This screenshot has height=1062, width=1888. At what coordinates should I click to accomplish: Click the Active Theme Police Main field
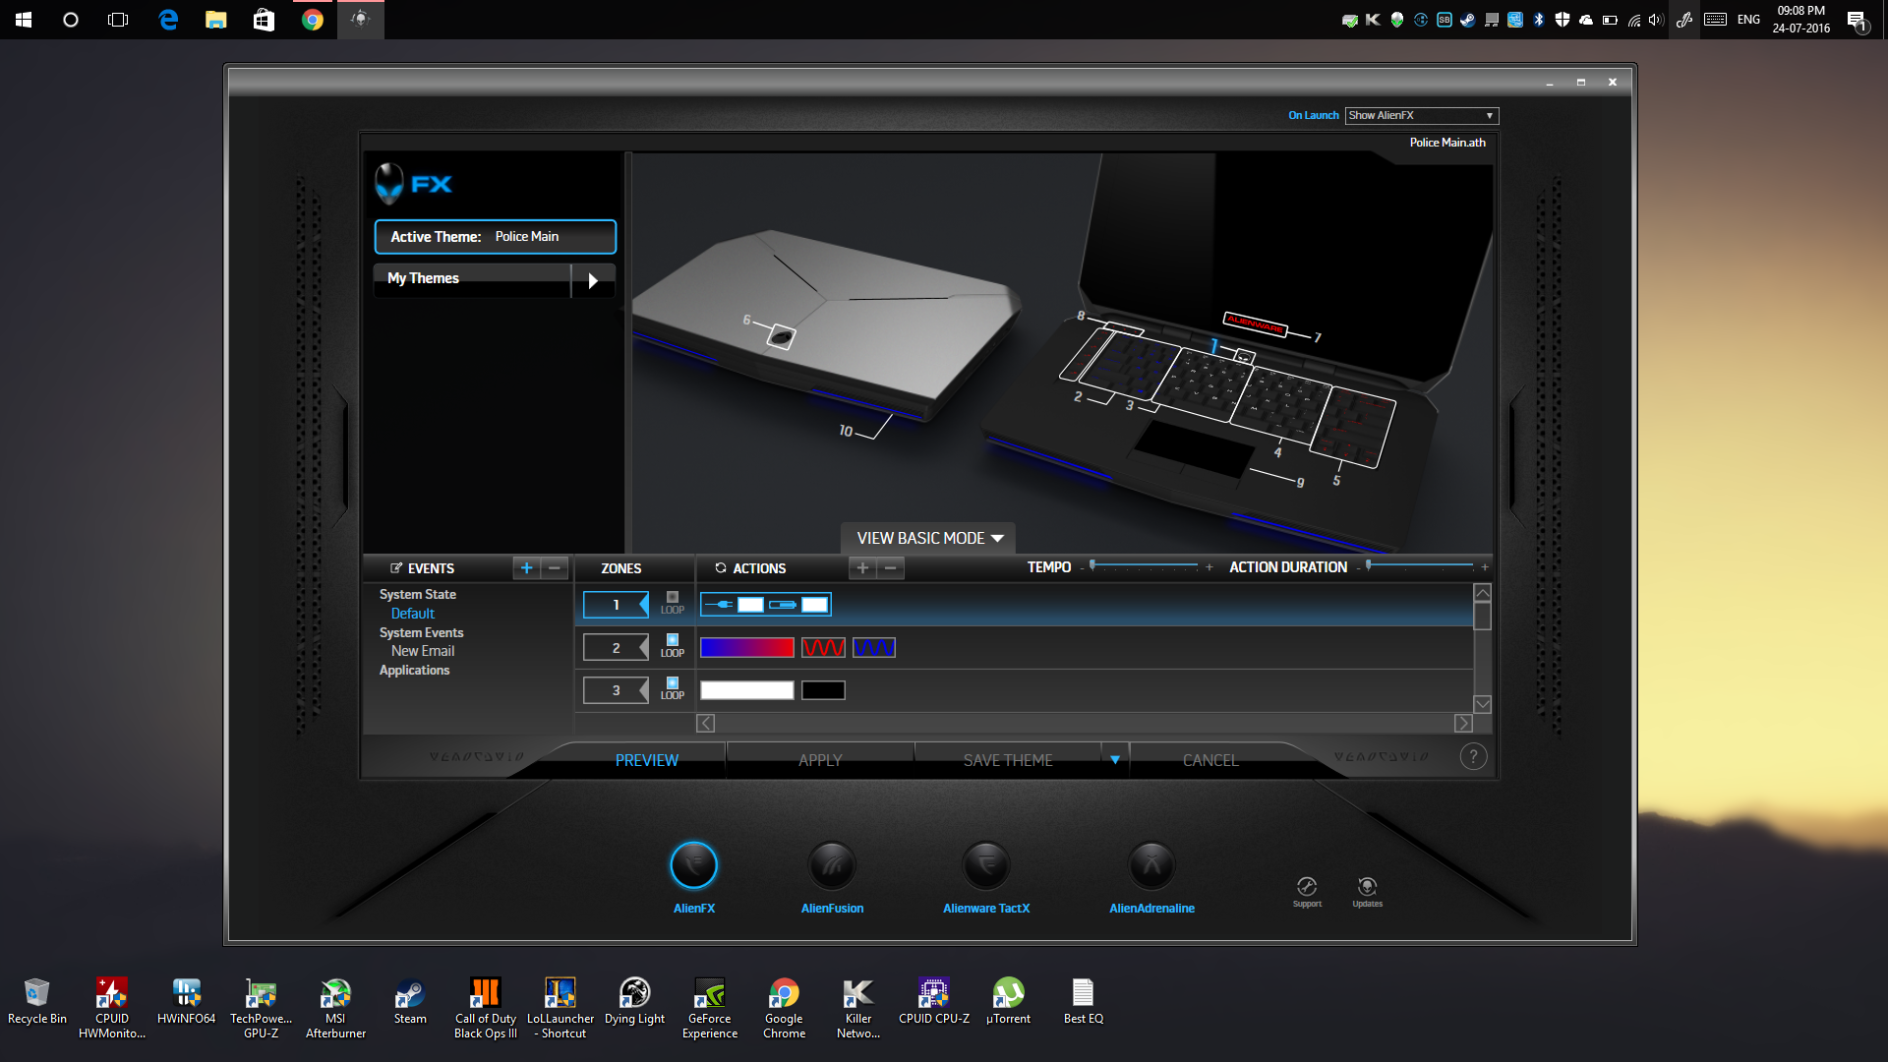click(495, 237)
